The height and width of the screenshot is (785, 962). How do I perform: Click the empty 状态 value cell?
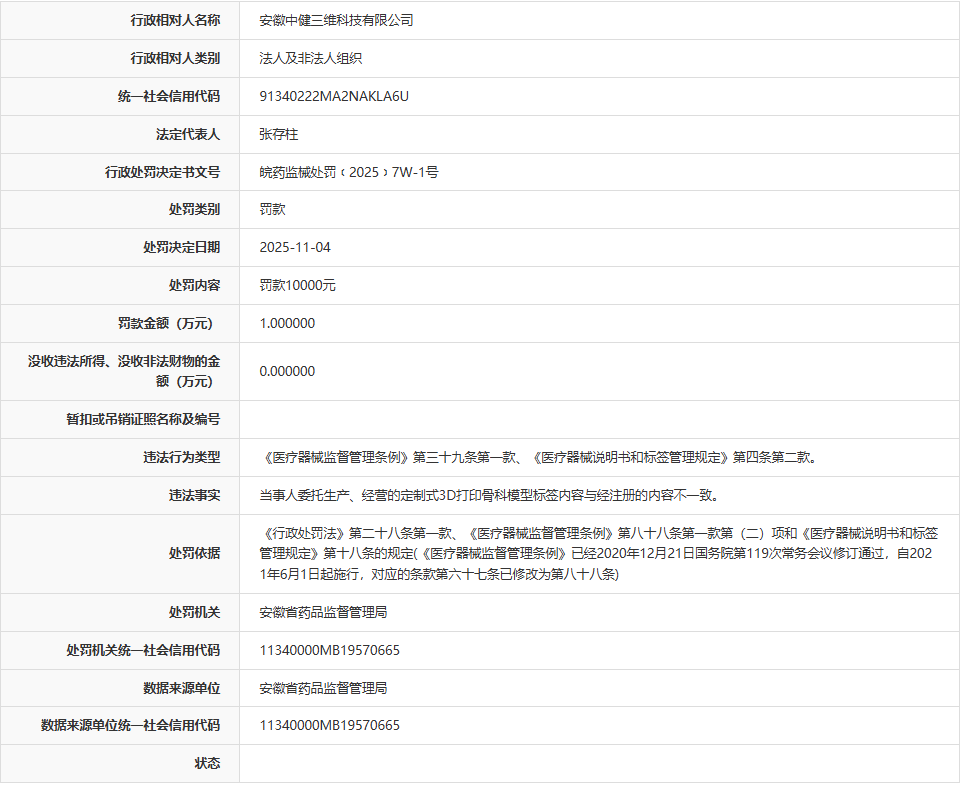598,763
